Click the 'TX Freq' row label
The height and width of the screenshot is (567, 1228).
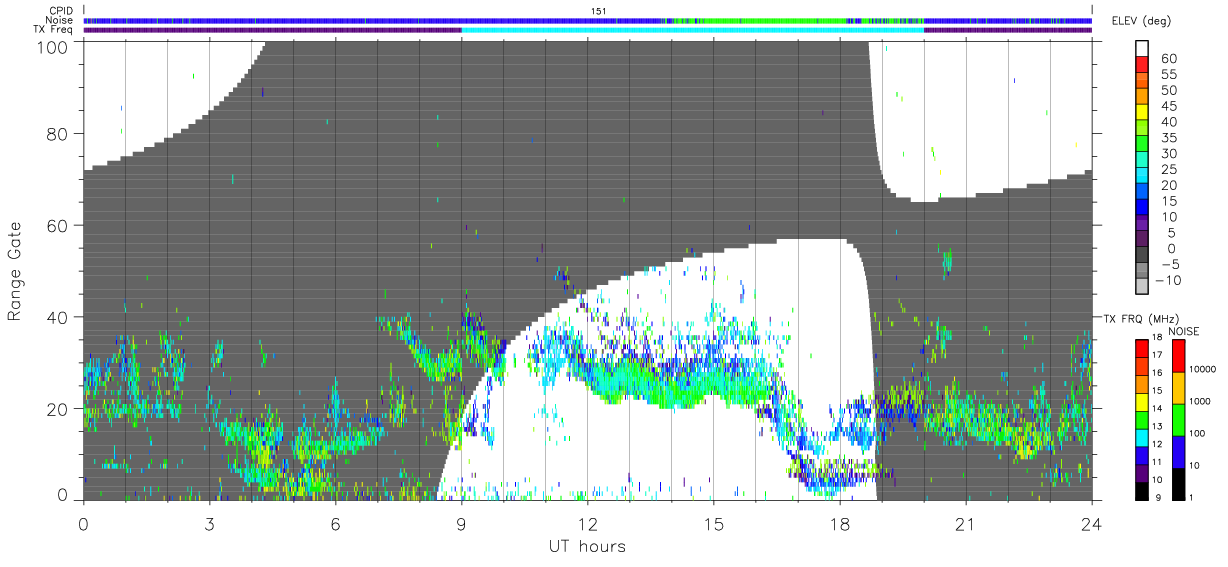(x=53, y=30)
